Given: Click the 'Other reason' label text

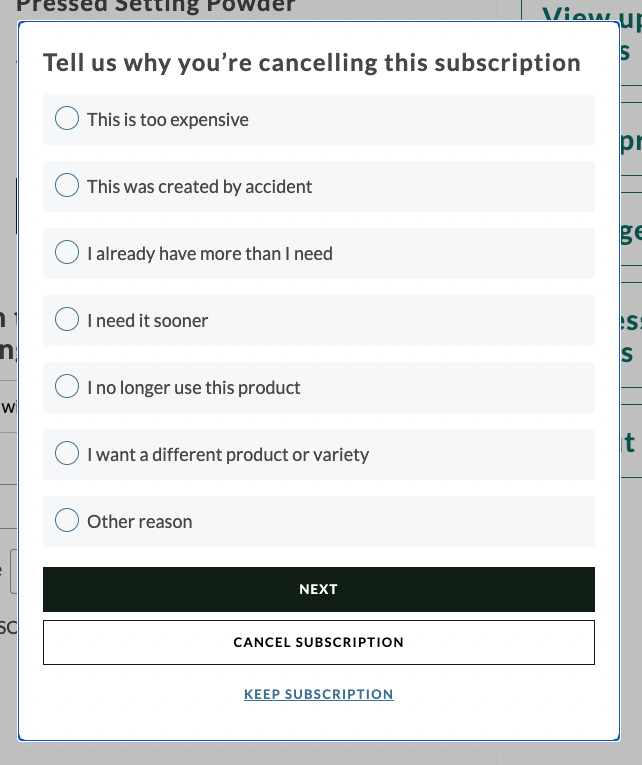Looking at the screenshot, I should (140, 522).
